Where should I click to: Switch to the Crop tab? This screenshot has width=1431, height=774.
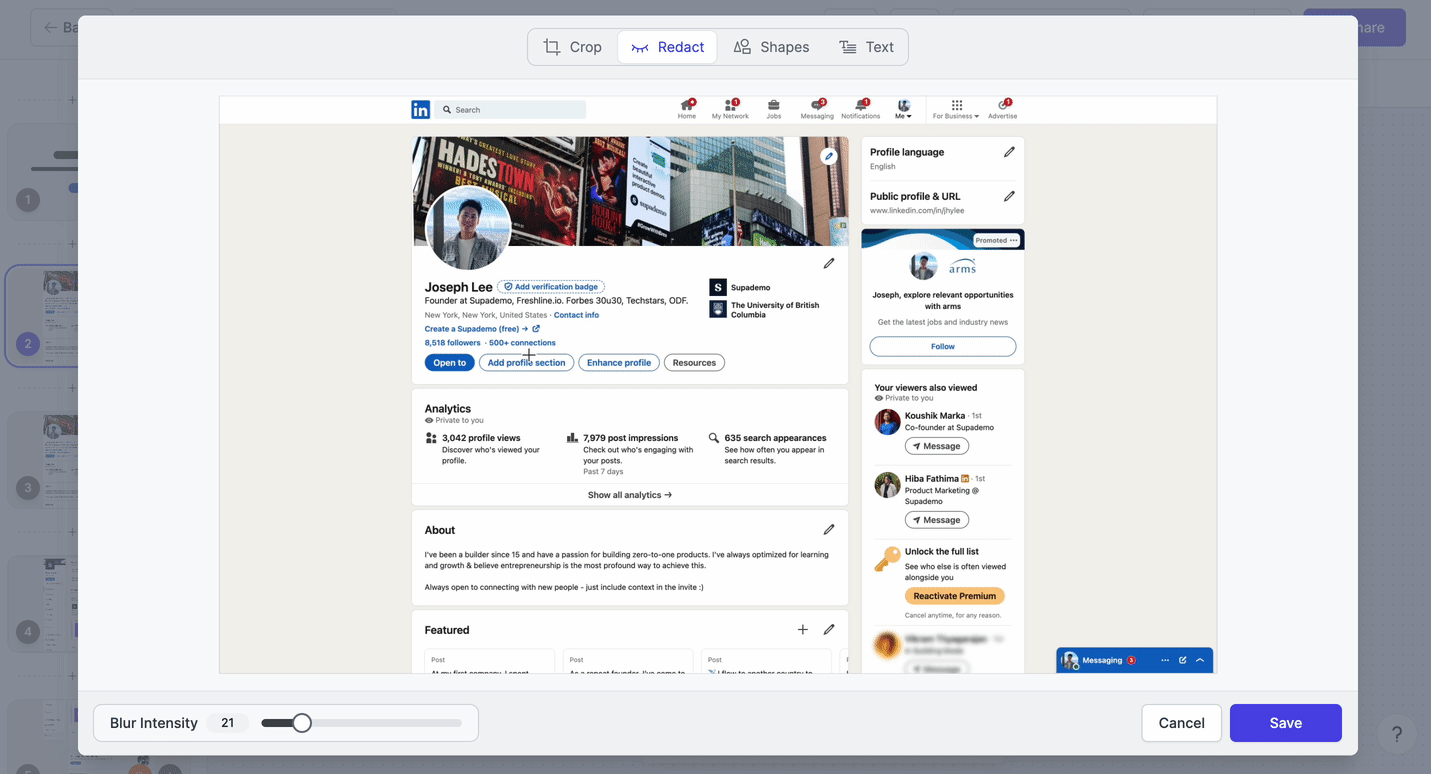572,47
